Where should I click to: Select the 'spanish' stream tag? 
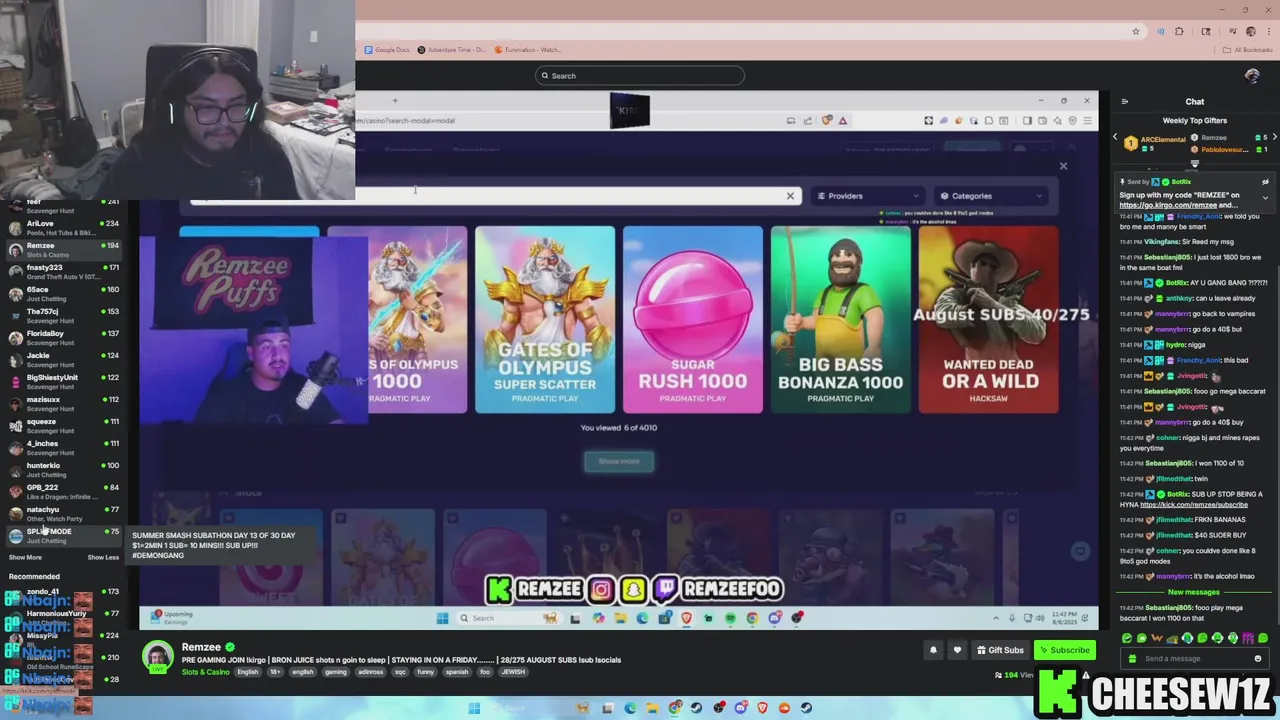pyautogui.click(x=457, y=672)
